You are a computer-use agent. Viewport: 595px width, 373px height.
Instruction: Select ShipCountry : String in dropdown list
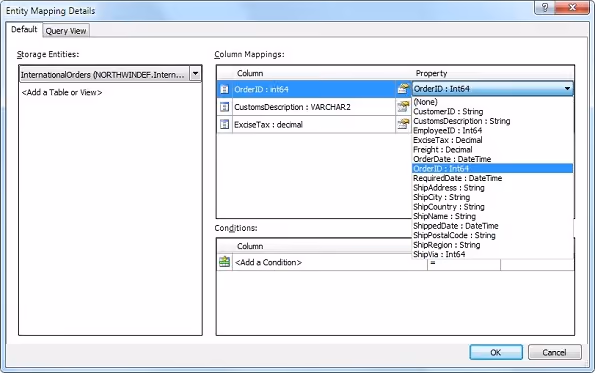pyautogui.click(x=492, y=207)
